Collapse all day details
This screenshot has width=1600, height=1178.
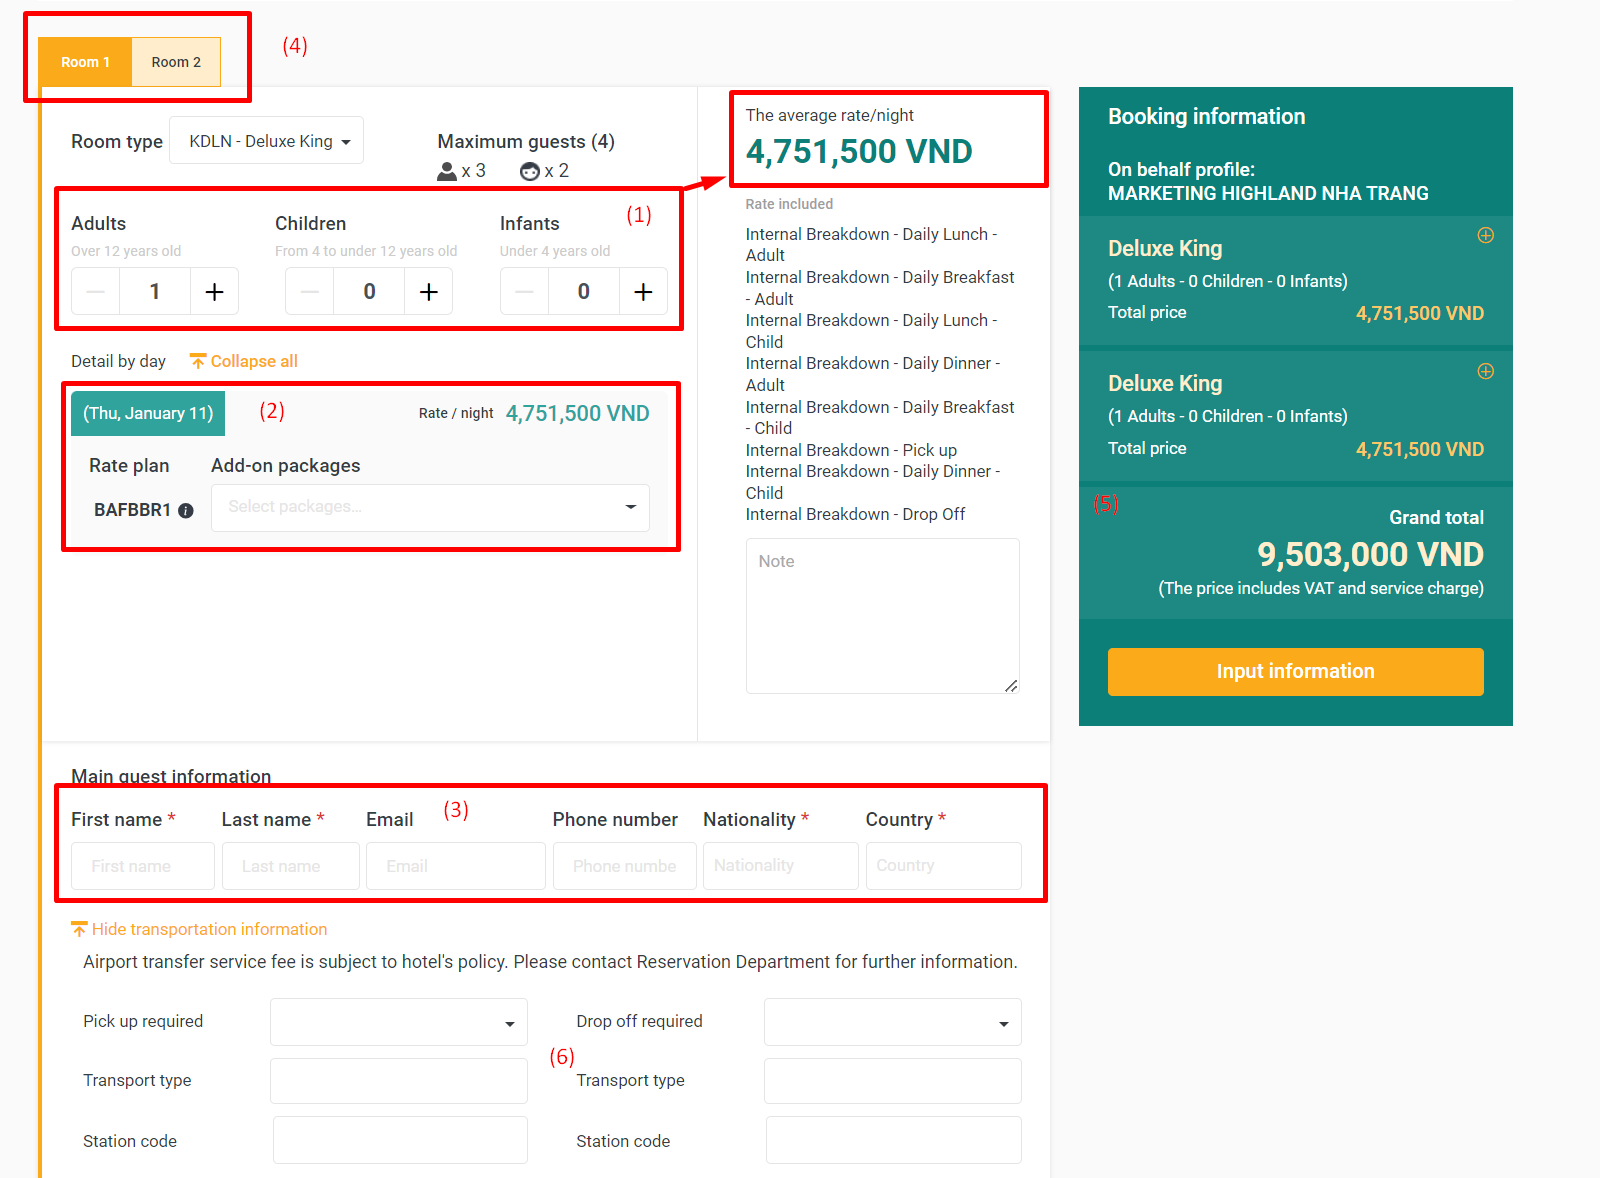(244, 362)
